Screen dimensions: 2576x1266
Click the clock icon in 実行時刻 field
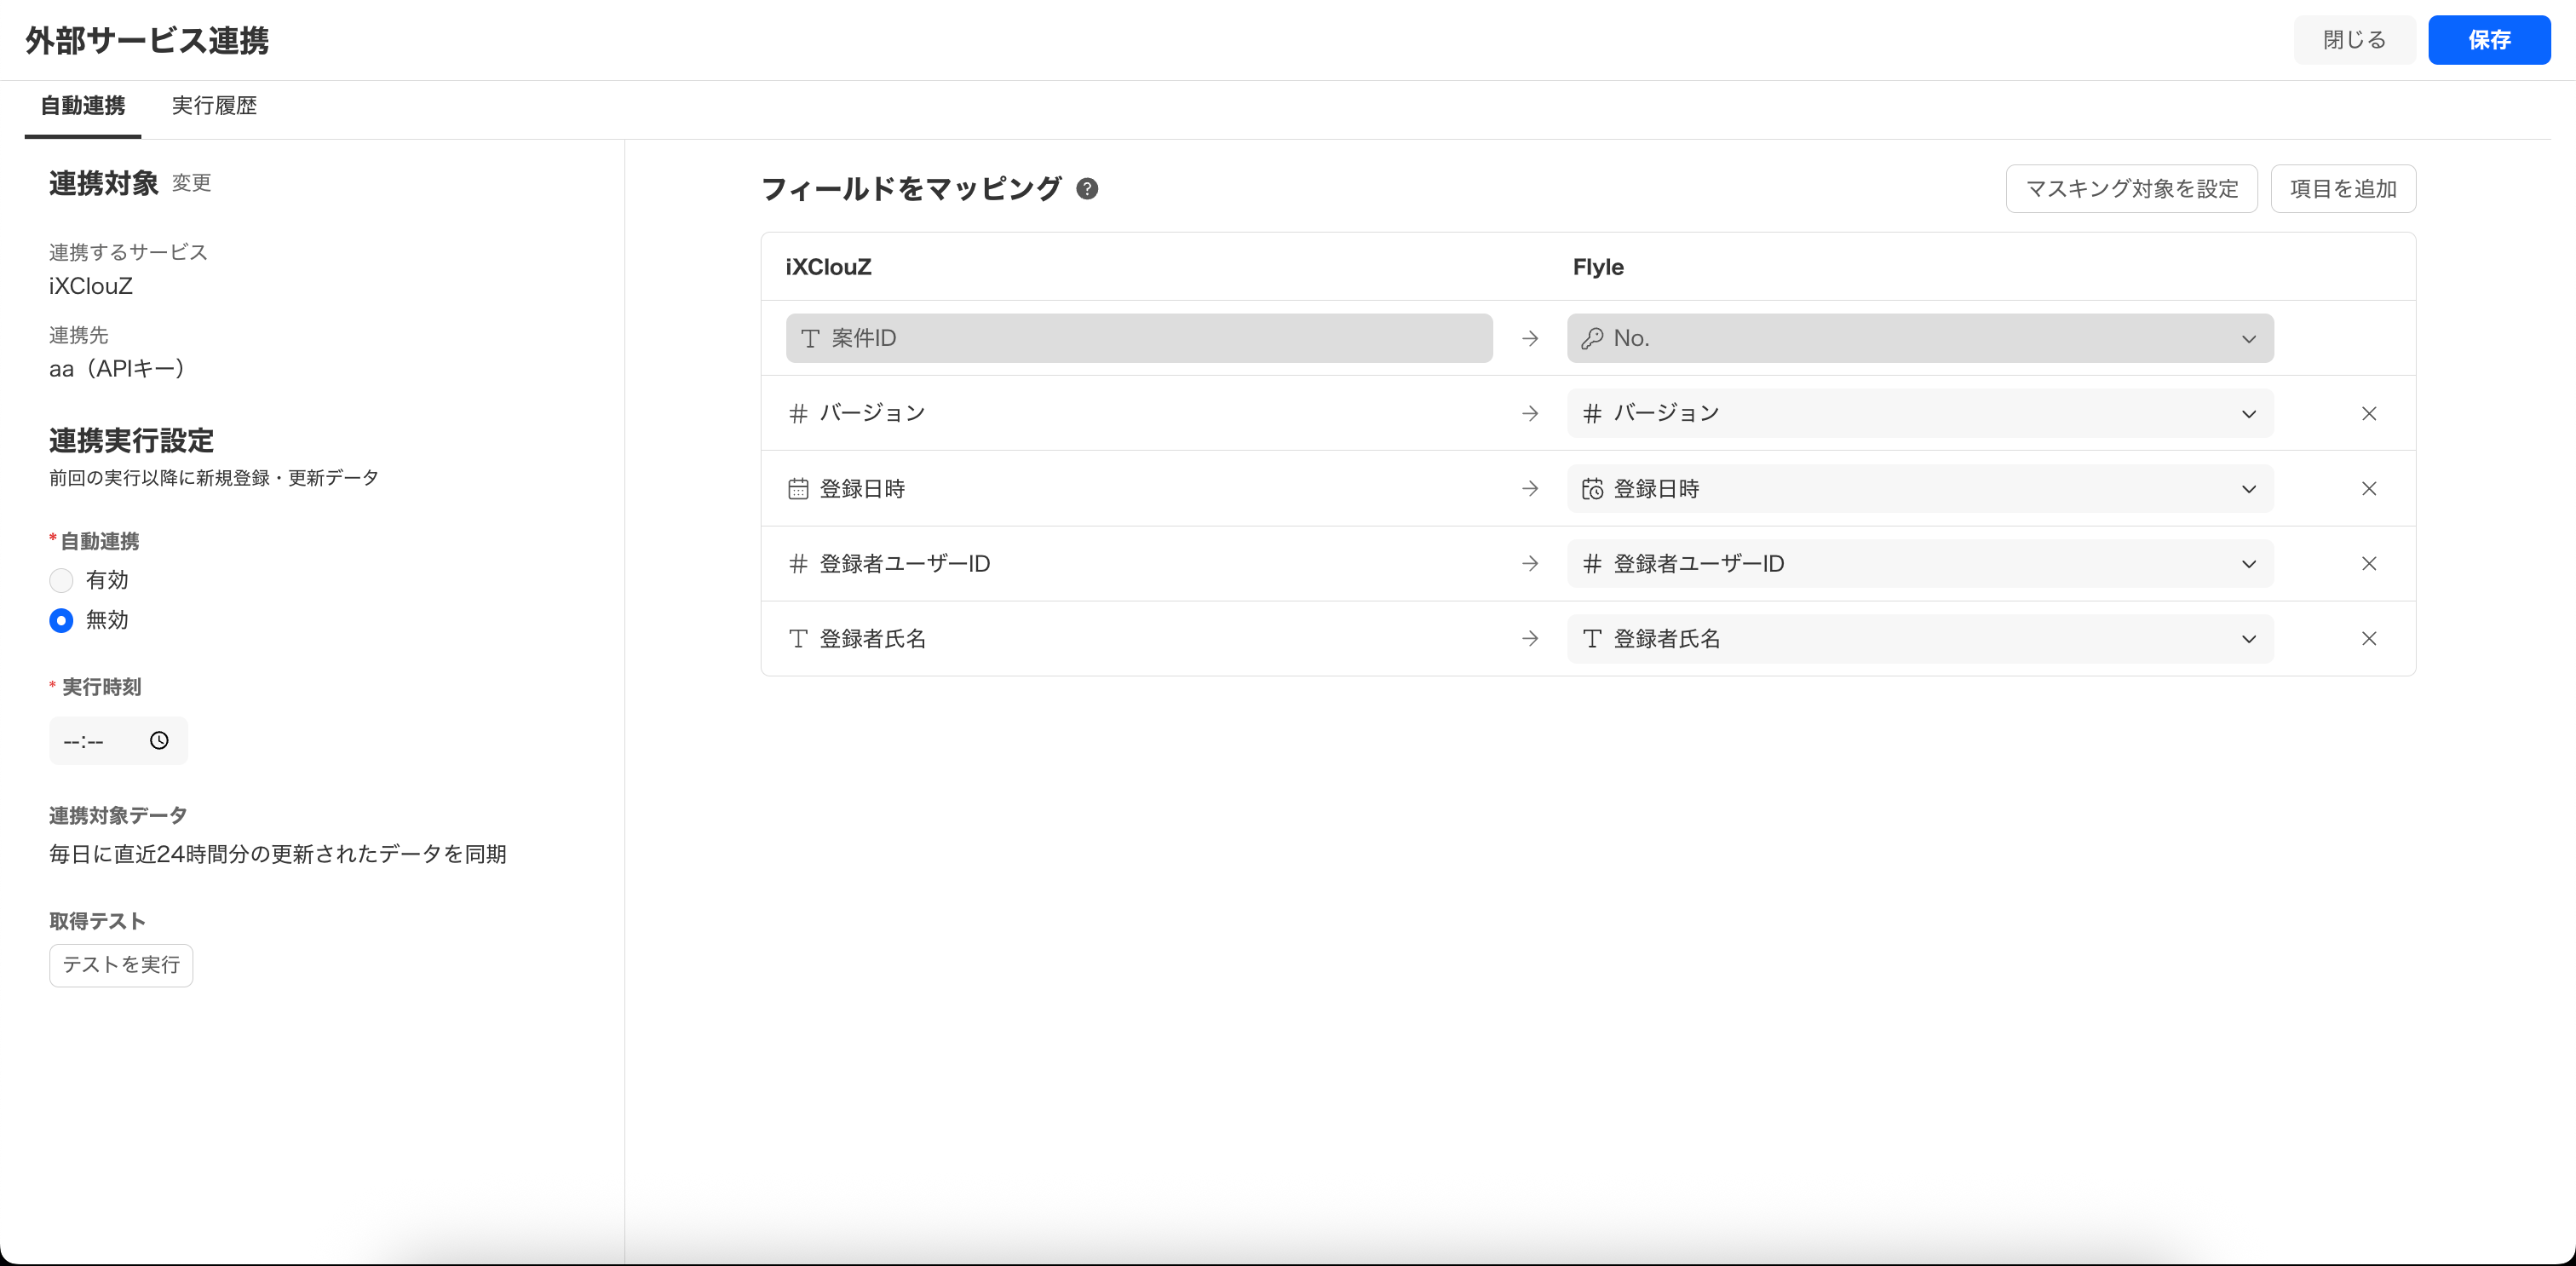point(159,740)
